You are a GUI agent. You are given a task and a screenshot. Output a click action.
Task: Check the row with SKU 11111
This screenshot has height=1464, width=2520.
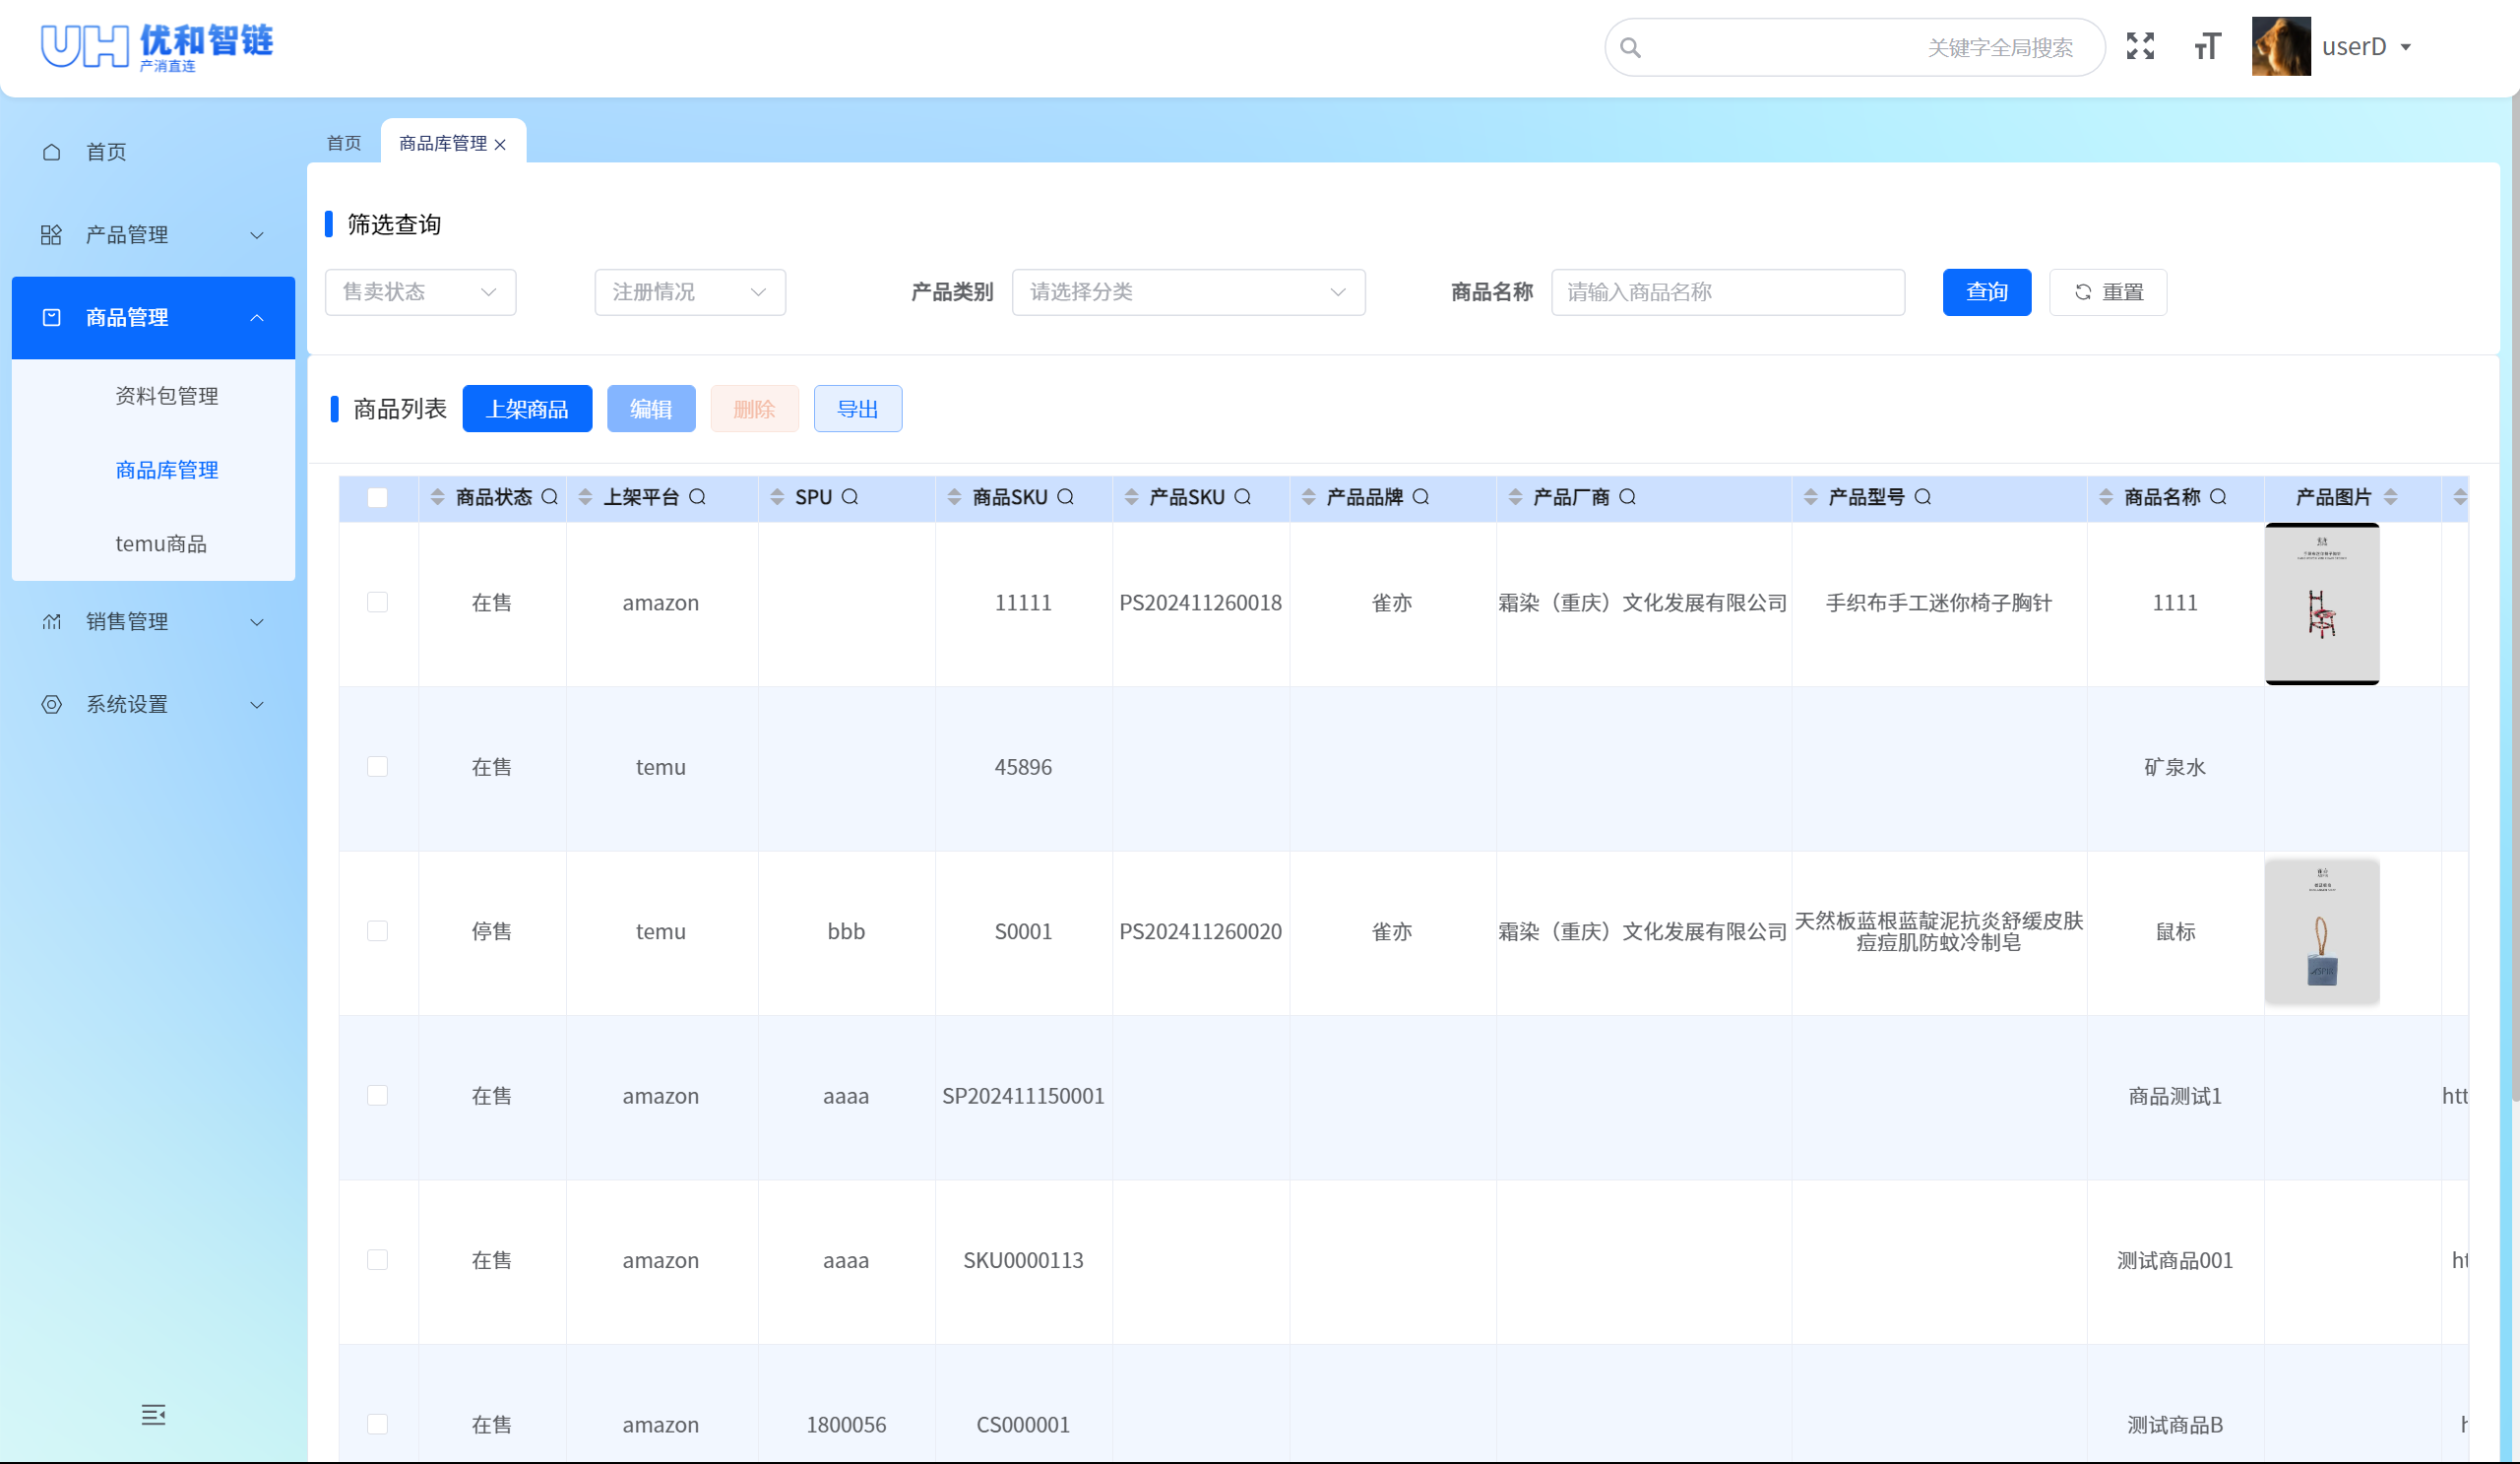pyautogui.click(x=377, y=602)
